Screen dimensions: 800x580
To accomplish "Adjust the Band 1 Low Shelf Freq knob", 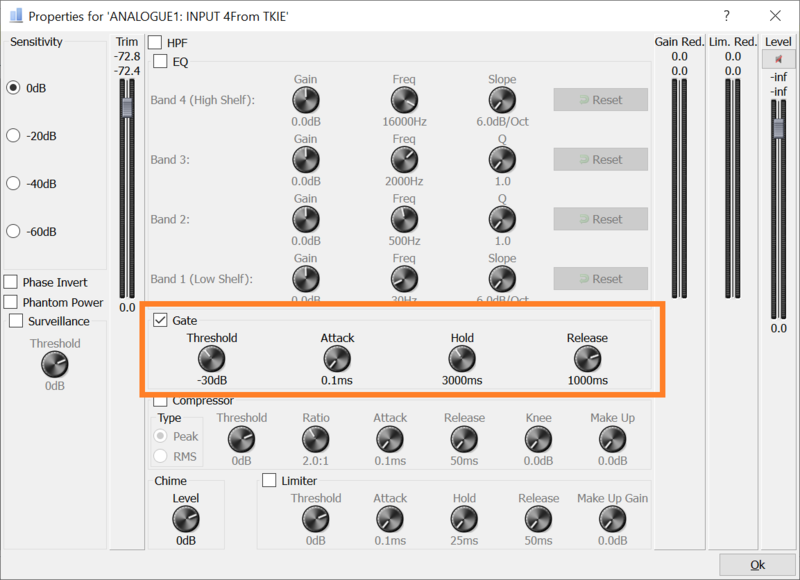I will click(404, 279).
